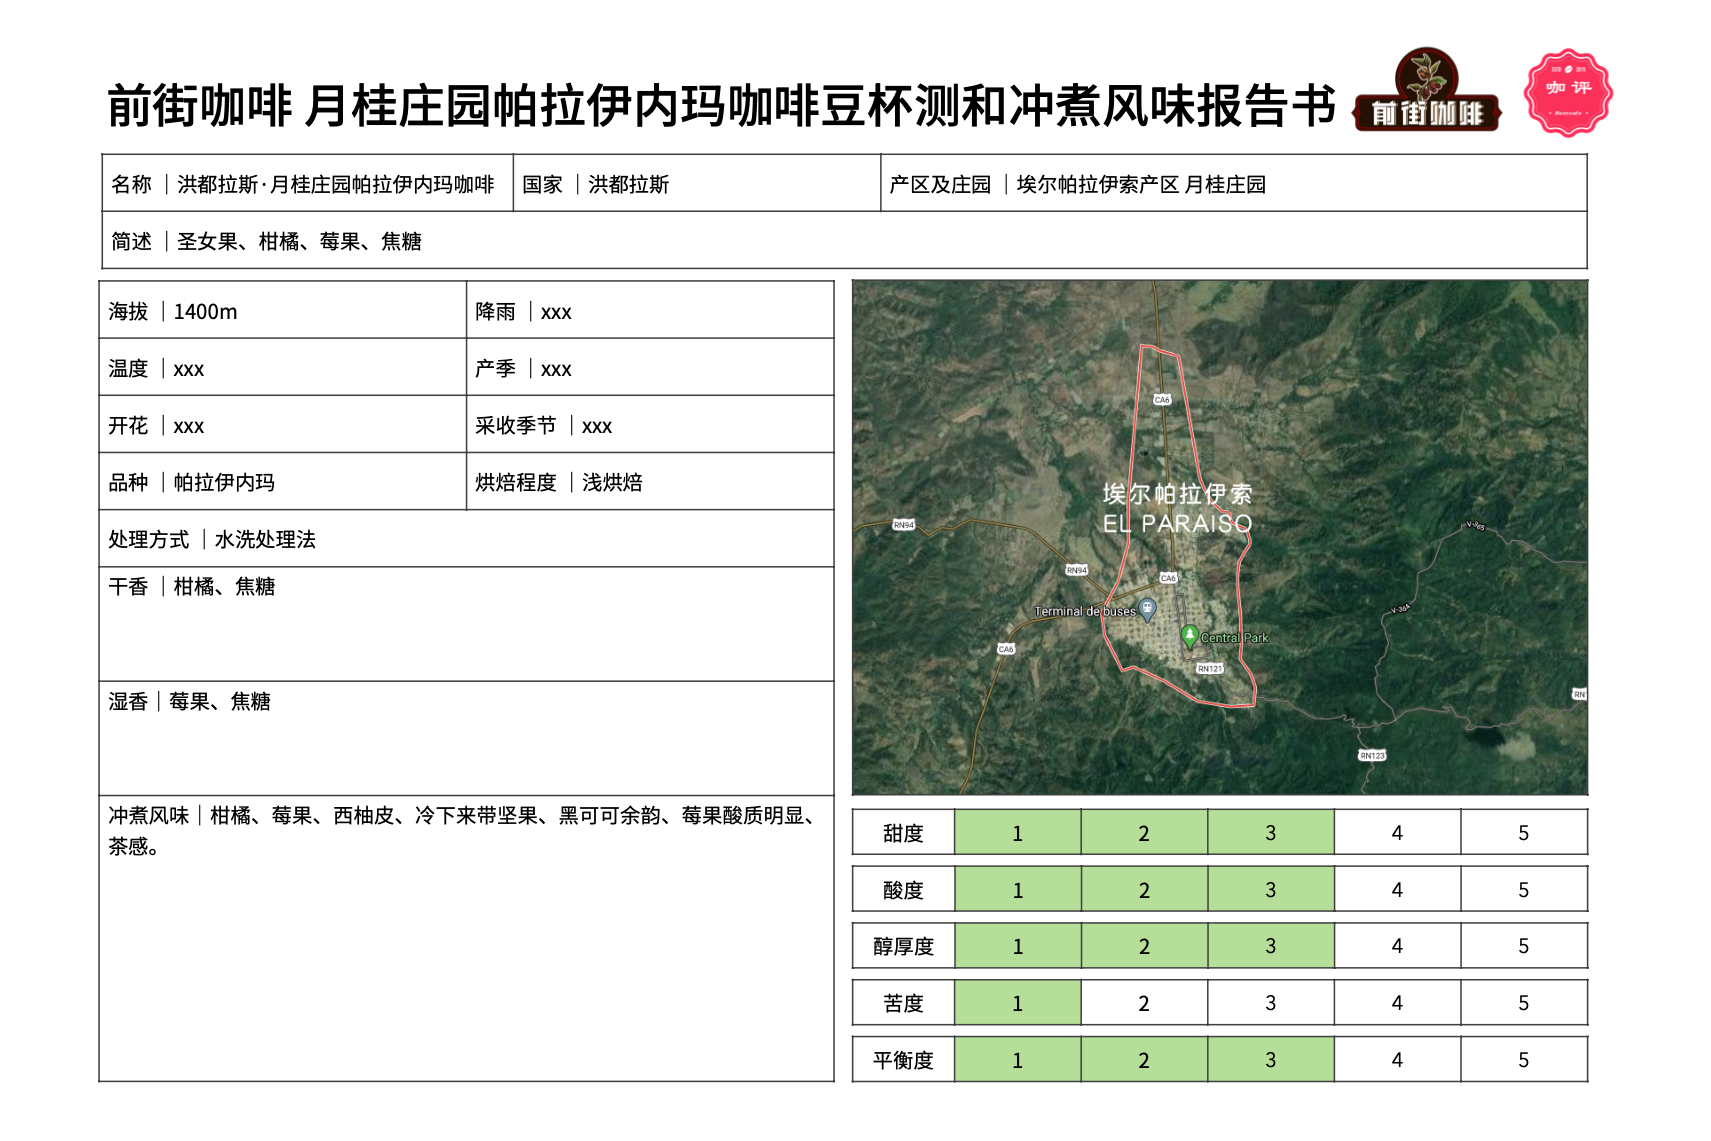This screenshot has width=1711, height=1141.
Task: Select sweetness (甜度) rating 4
Action: (1396, 833)
